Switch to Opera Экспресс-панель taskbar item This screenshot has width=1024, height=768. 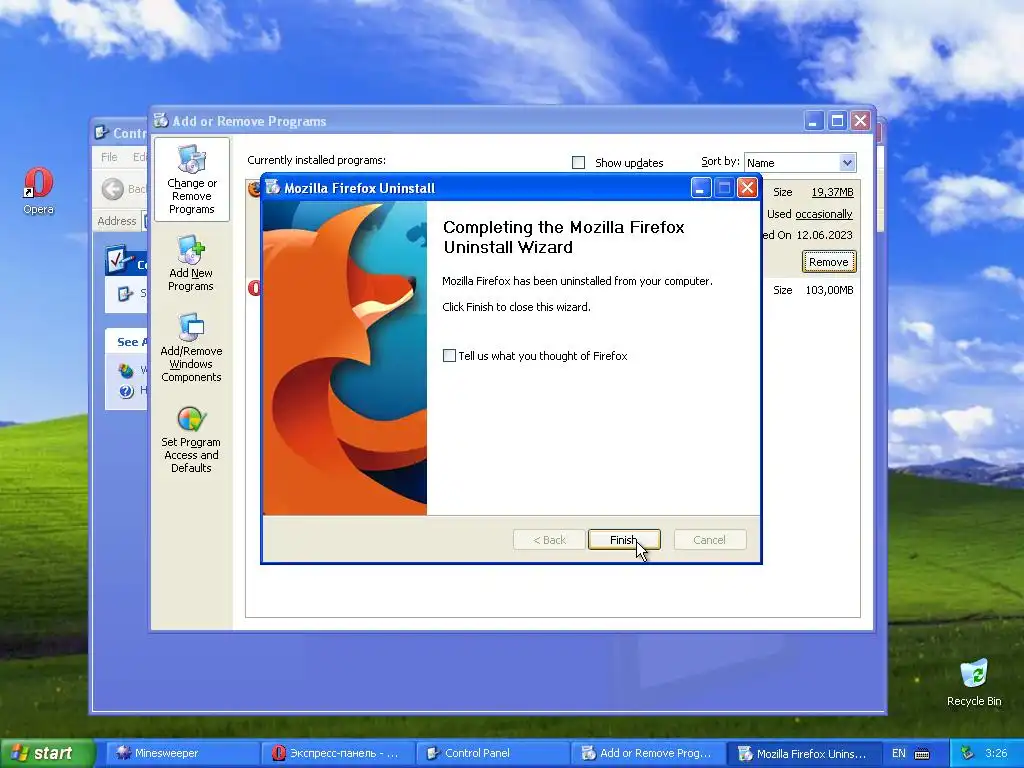[x=336, y=753]
